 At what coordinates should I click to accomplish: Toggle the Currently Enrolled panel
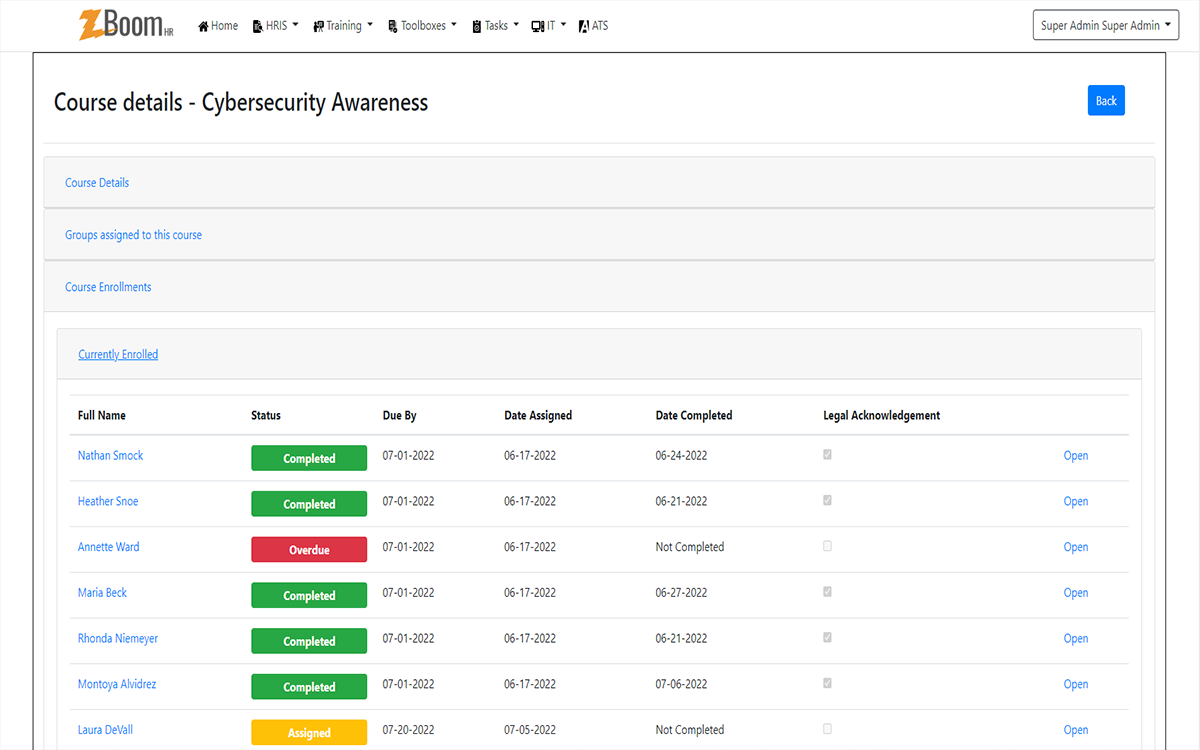point(118,354)
